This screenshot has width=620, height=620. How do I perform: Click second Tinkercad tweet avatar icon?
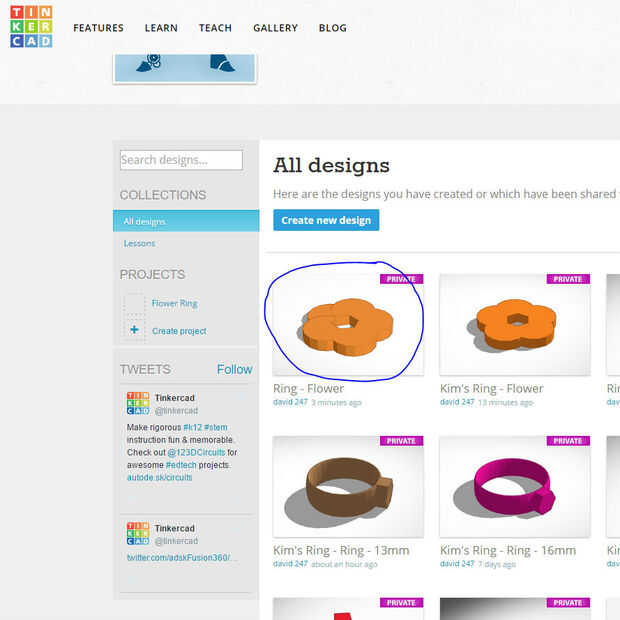coord(138,533)
